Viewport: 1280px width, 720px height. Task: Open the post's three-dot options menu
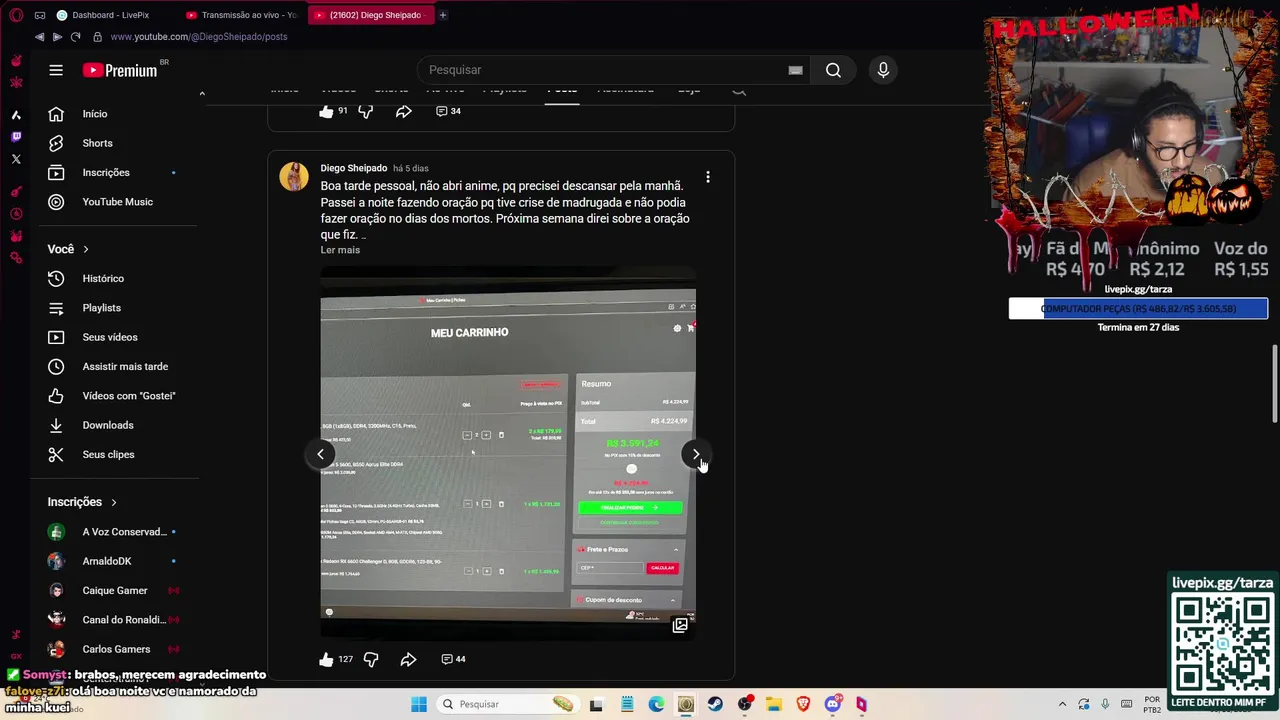click(708, 177)
